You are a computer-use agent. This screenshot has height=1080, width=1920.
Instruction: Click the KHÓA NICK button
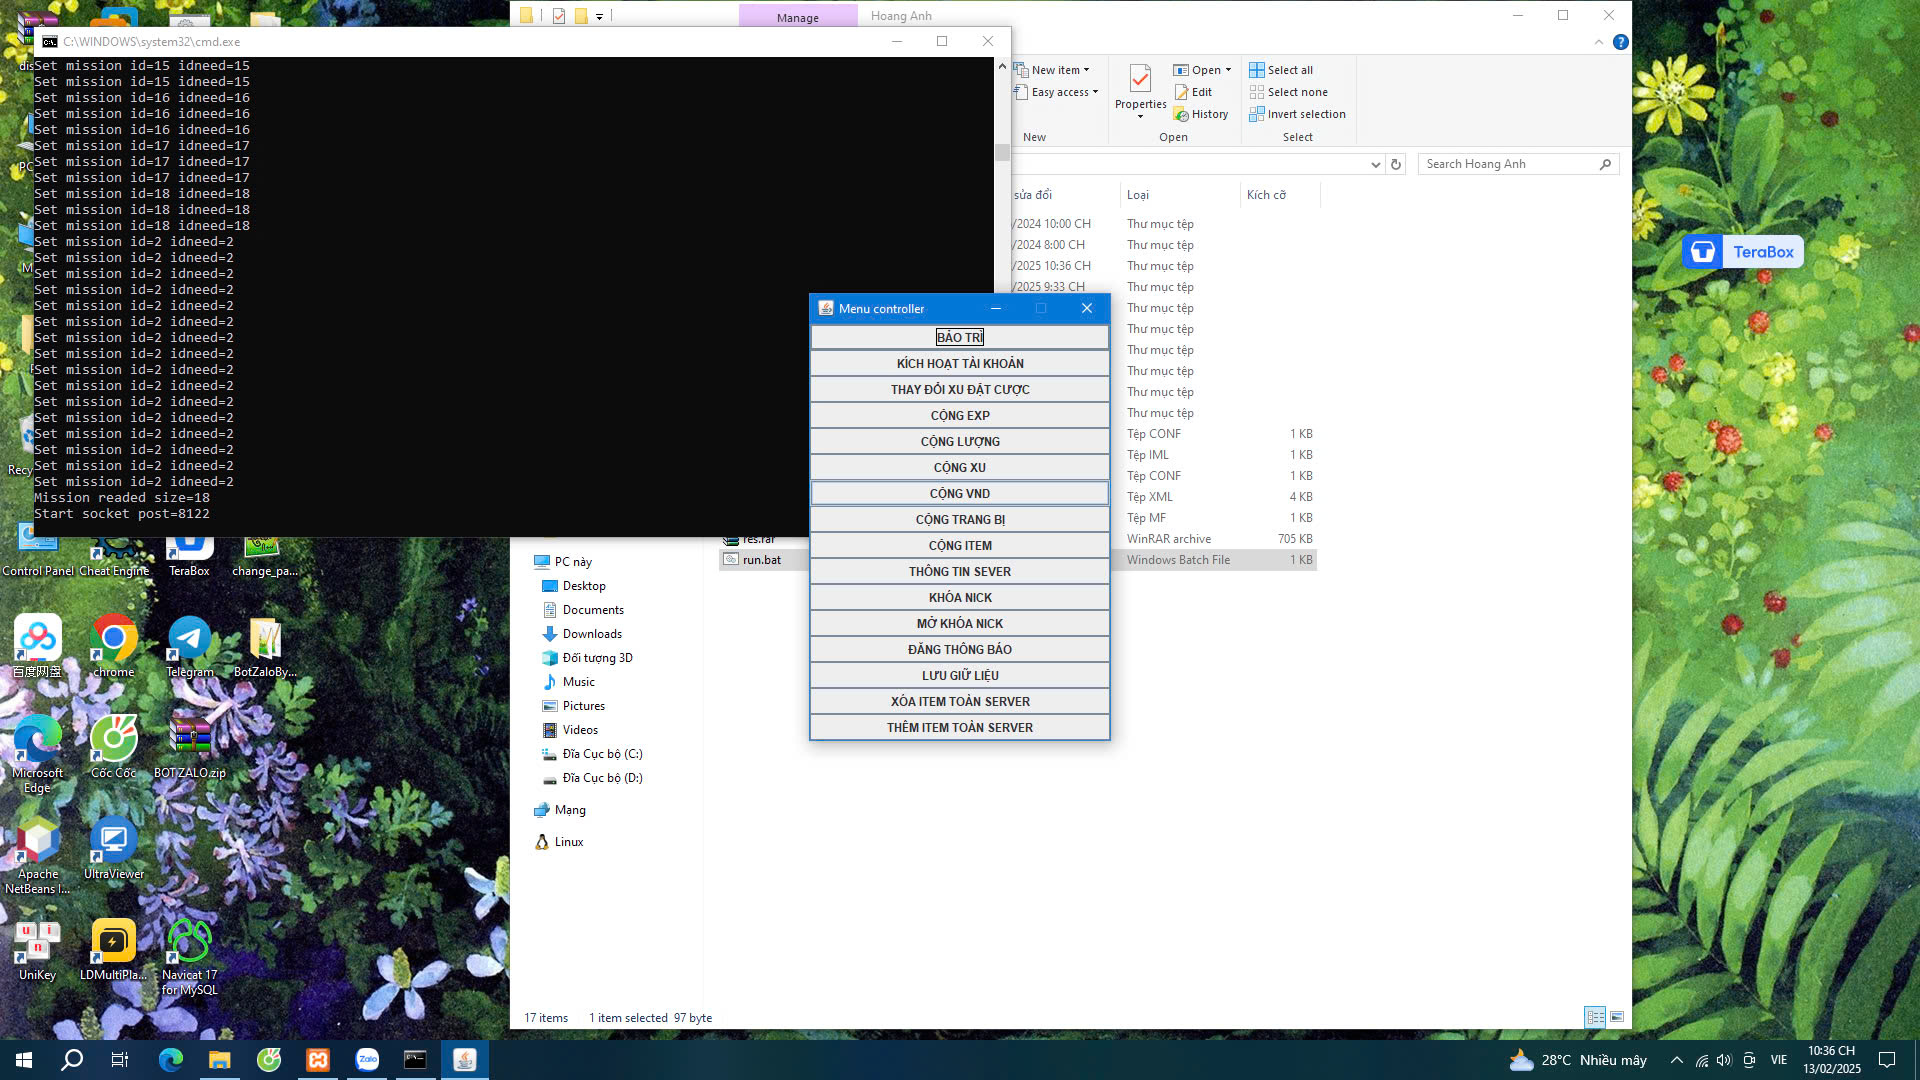(x=959, y=597)
